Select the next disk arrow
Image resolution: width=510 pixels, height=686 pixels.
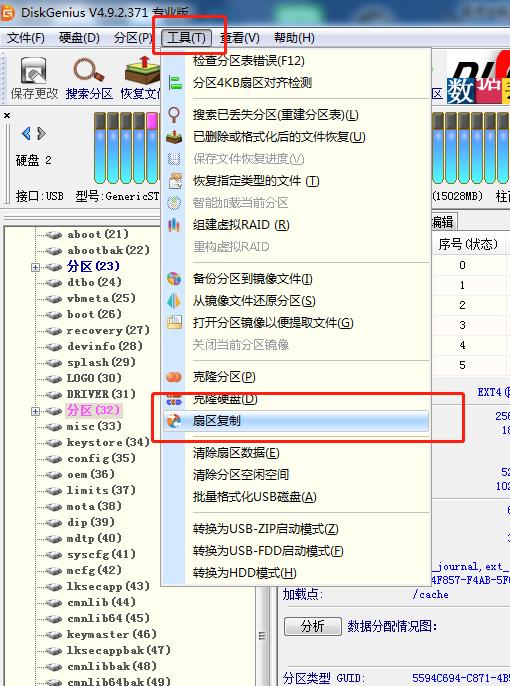[x=41, y=133]
